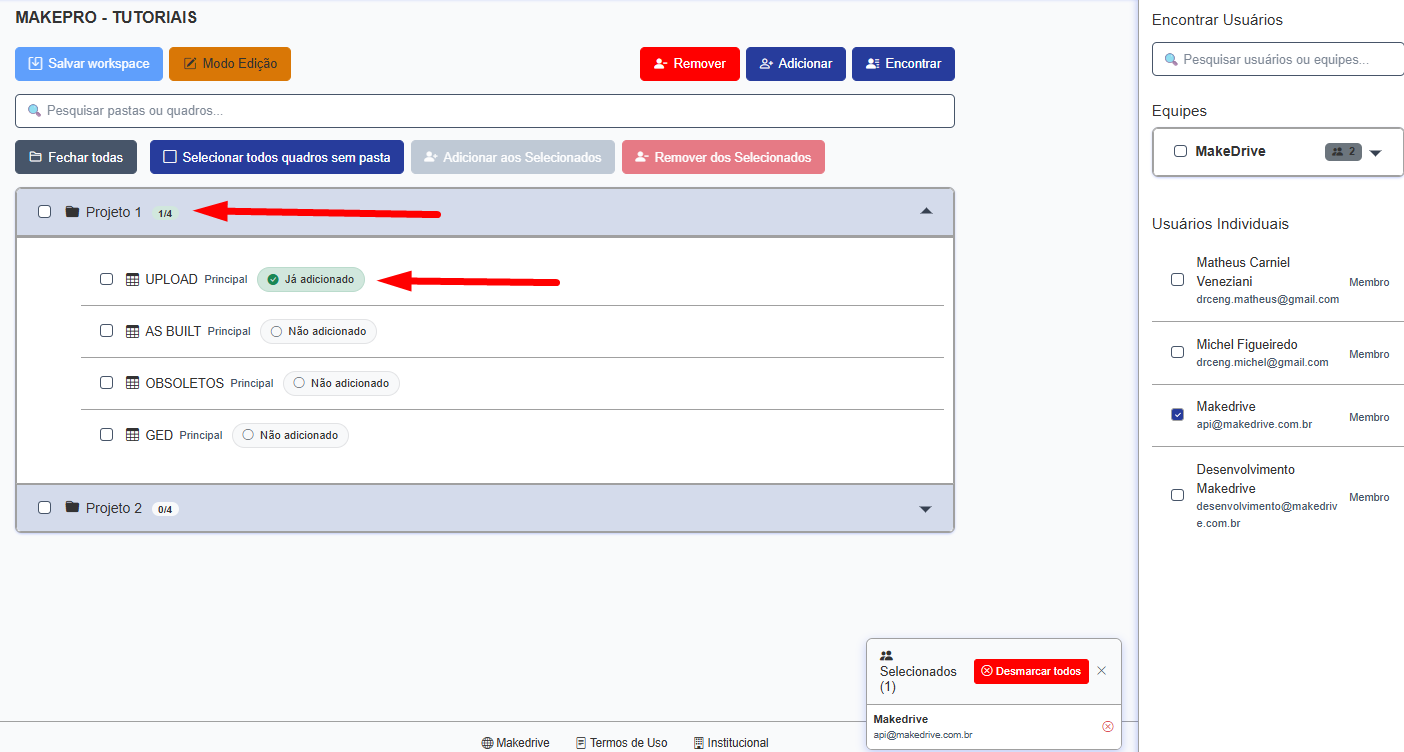The width and height of the screenshot is (1404, 752).
Task: Remove Makedrive from selected list icon
Action: [1107, 726]
